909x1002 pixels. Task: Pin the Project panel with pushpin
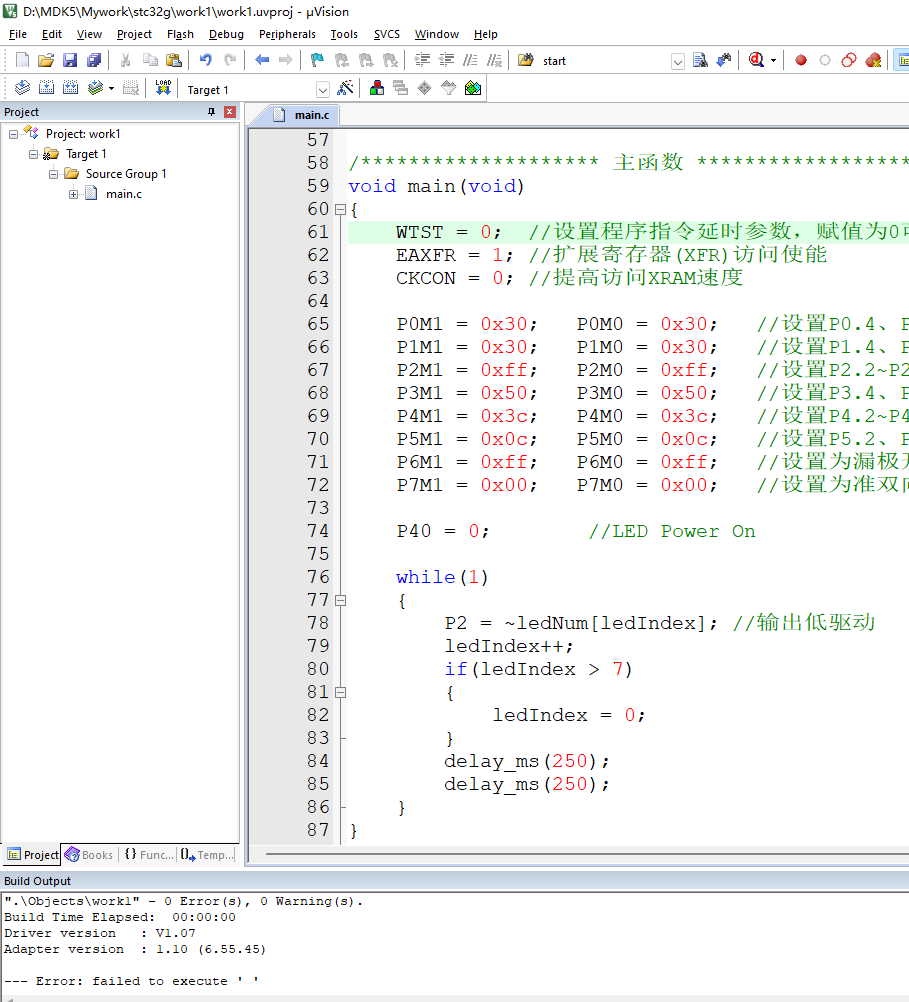tap(211, 112)
